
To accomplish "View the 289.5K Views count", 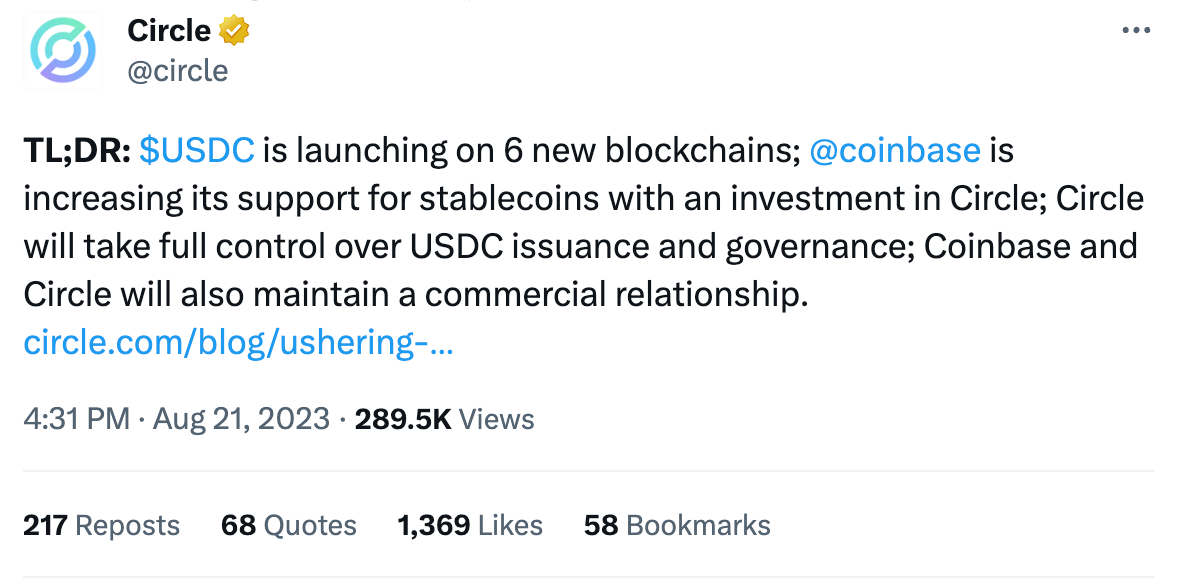I will pos(445,419).
